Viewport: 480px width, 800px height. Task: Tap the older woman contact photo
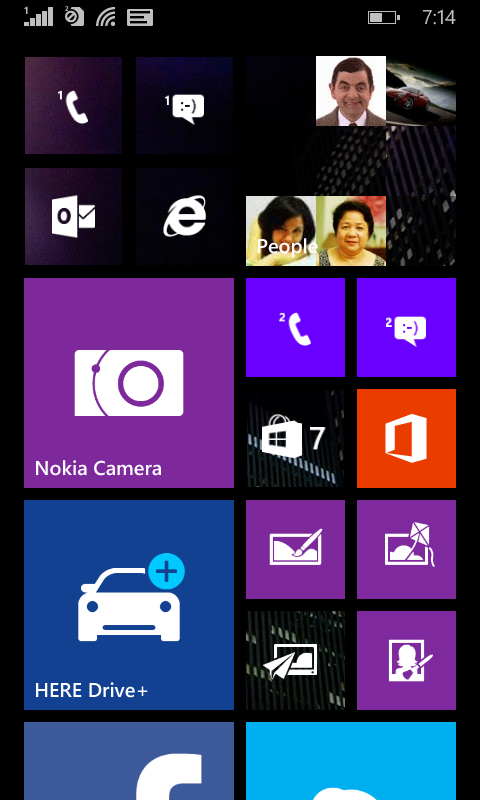351,231
